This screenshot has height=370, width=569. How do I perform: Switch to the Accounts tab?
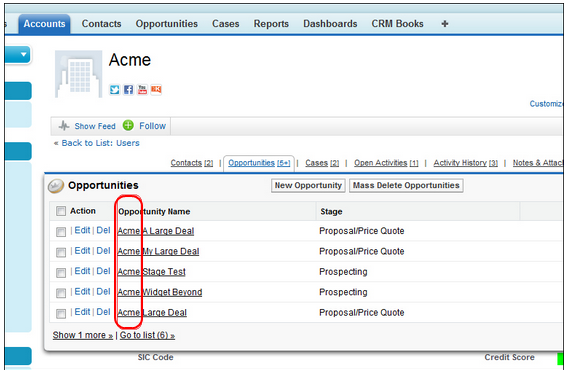coord(44,24)
